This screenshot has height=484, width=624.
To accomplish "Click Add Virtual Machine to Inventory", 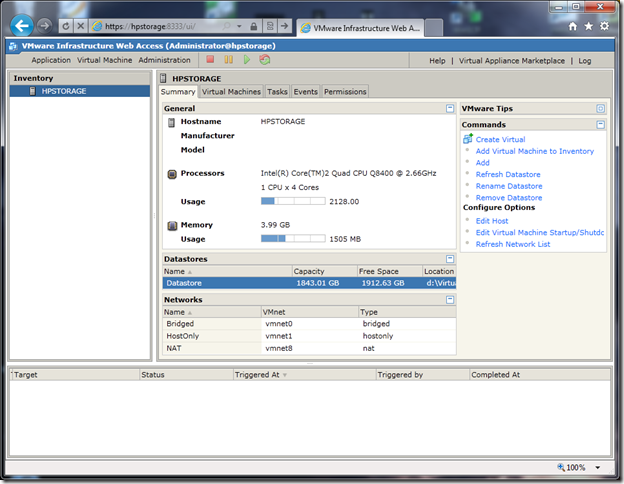I will tap(534, 151).
